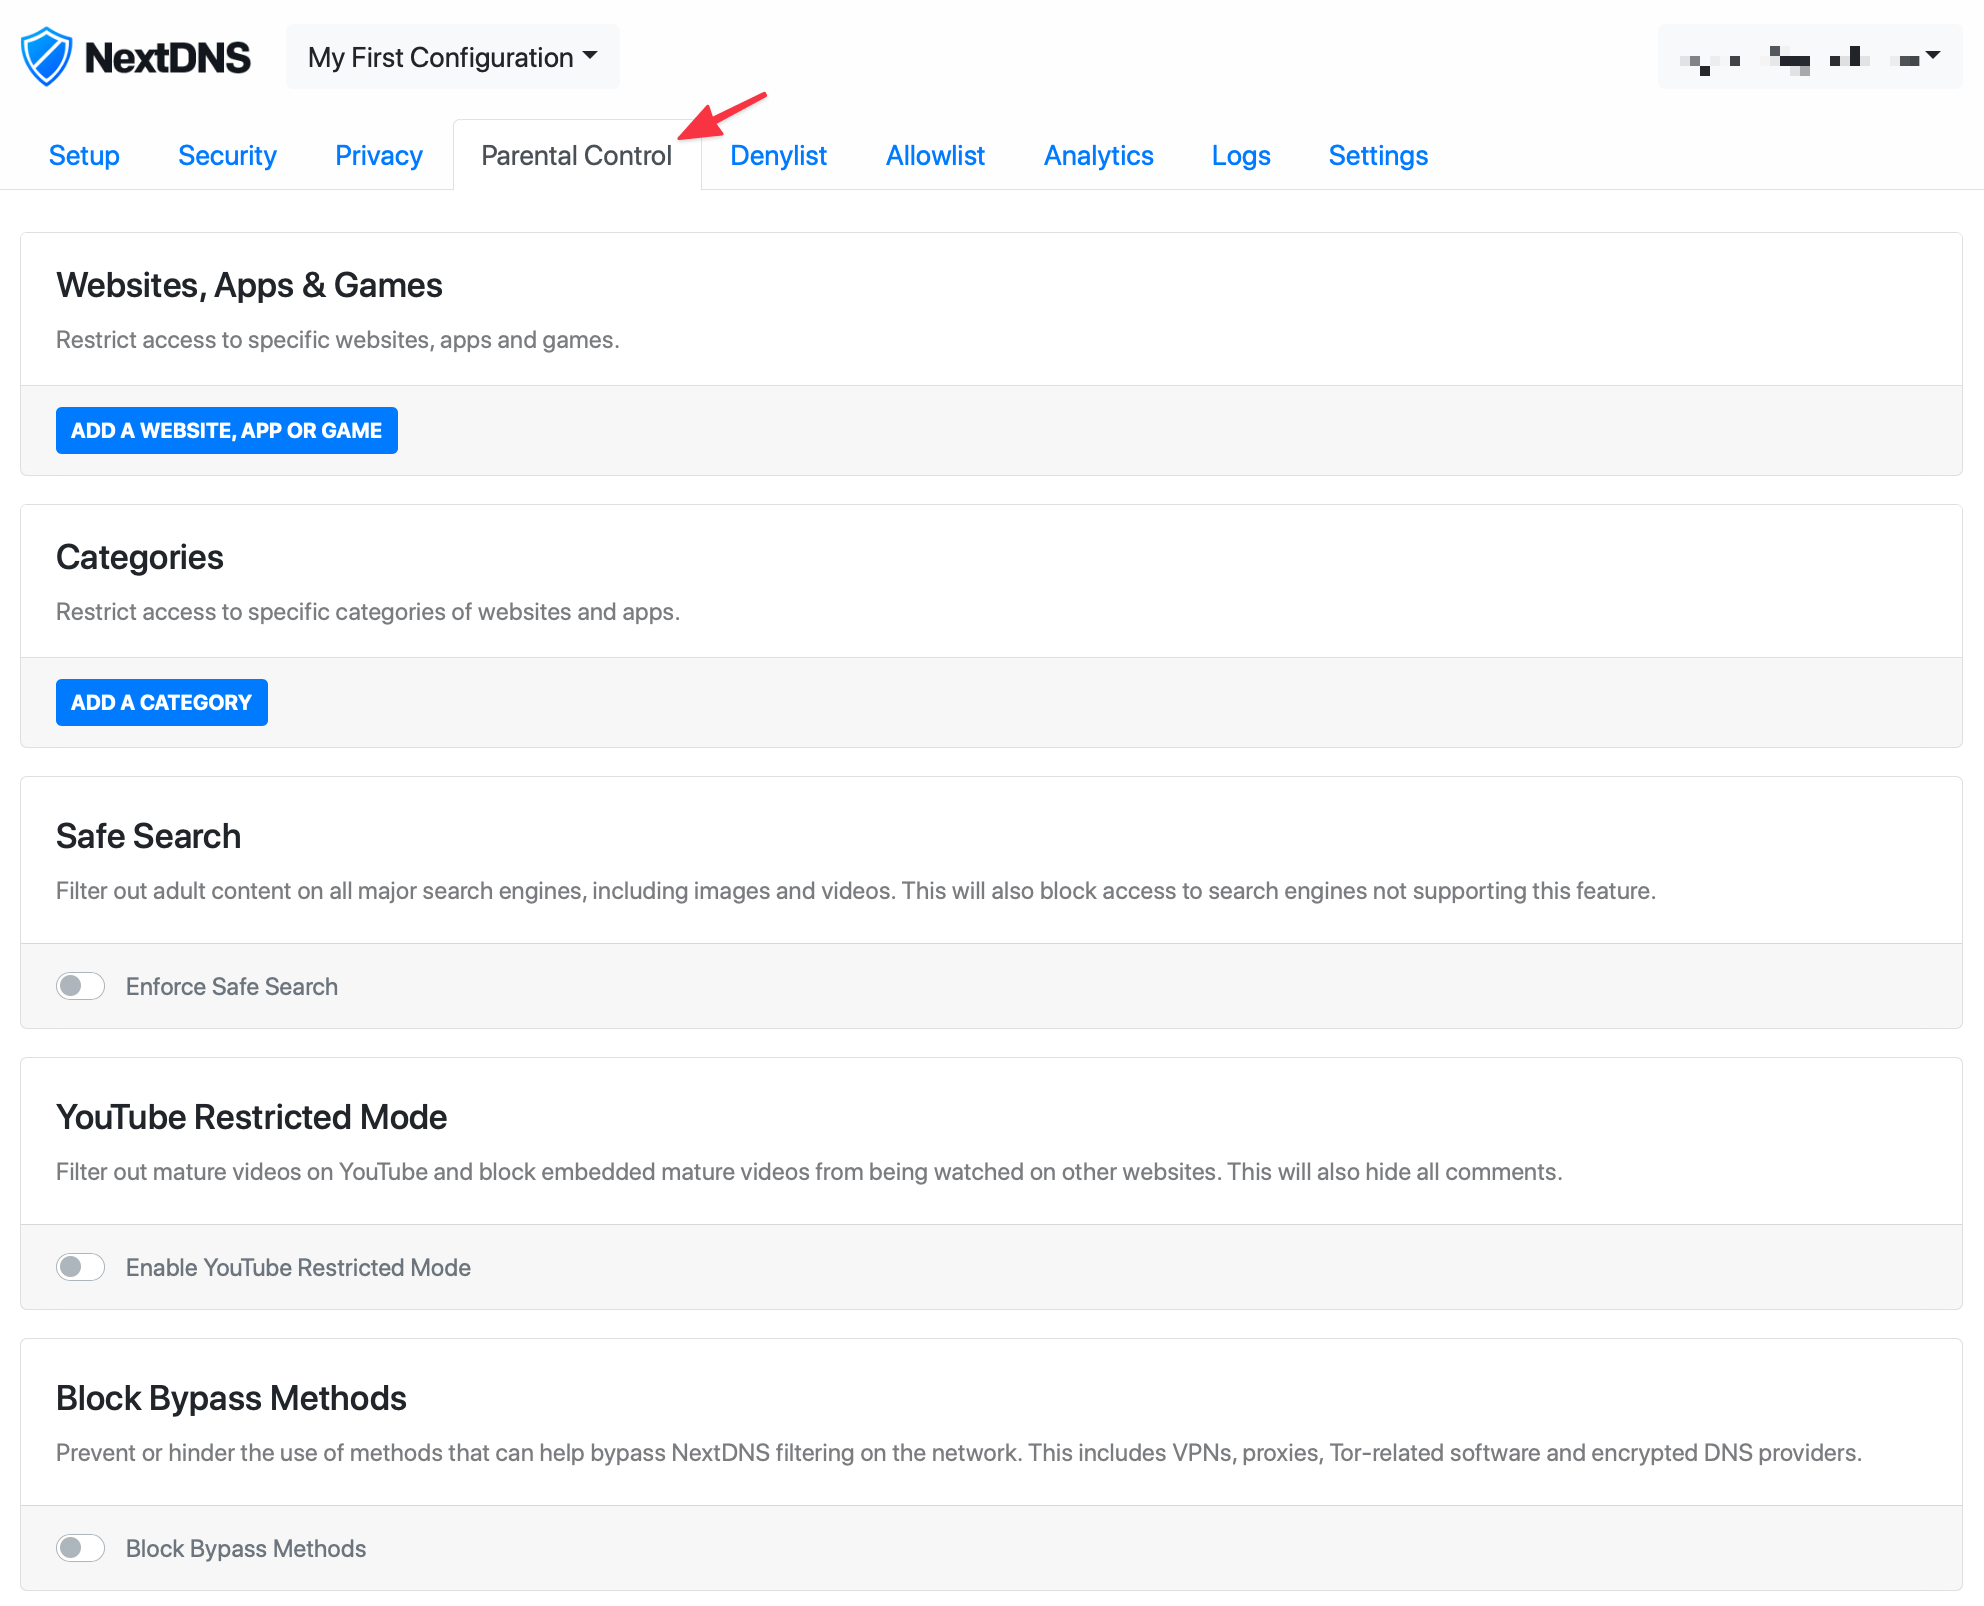Viewport: 1984px width, 1606px height.
Task: Click the Add a Category button
Action: (x=162, y=702)
